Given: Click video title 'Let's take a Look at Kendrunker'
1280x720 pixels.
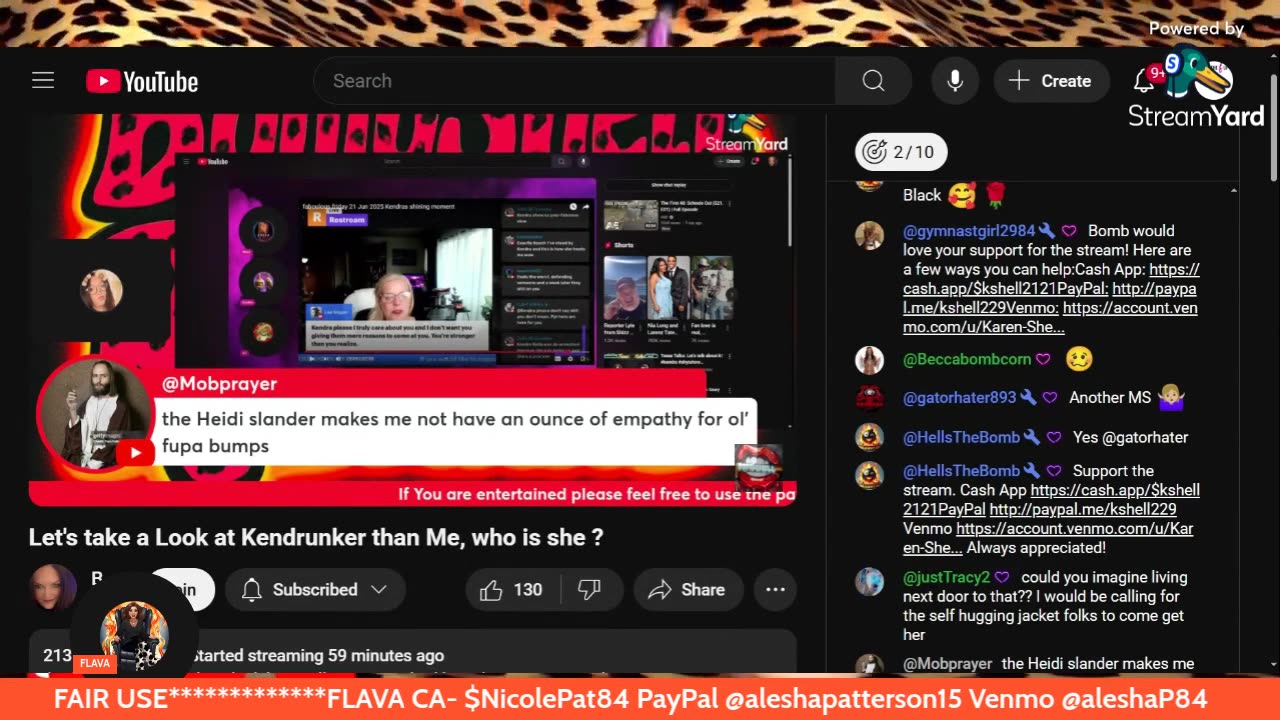Looking at the screenshot, I should [316, 537].
